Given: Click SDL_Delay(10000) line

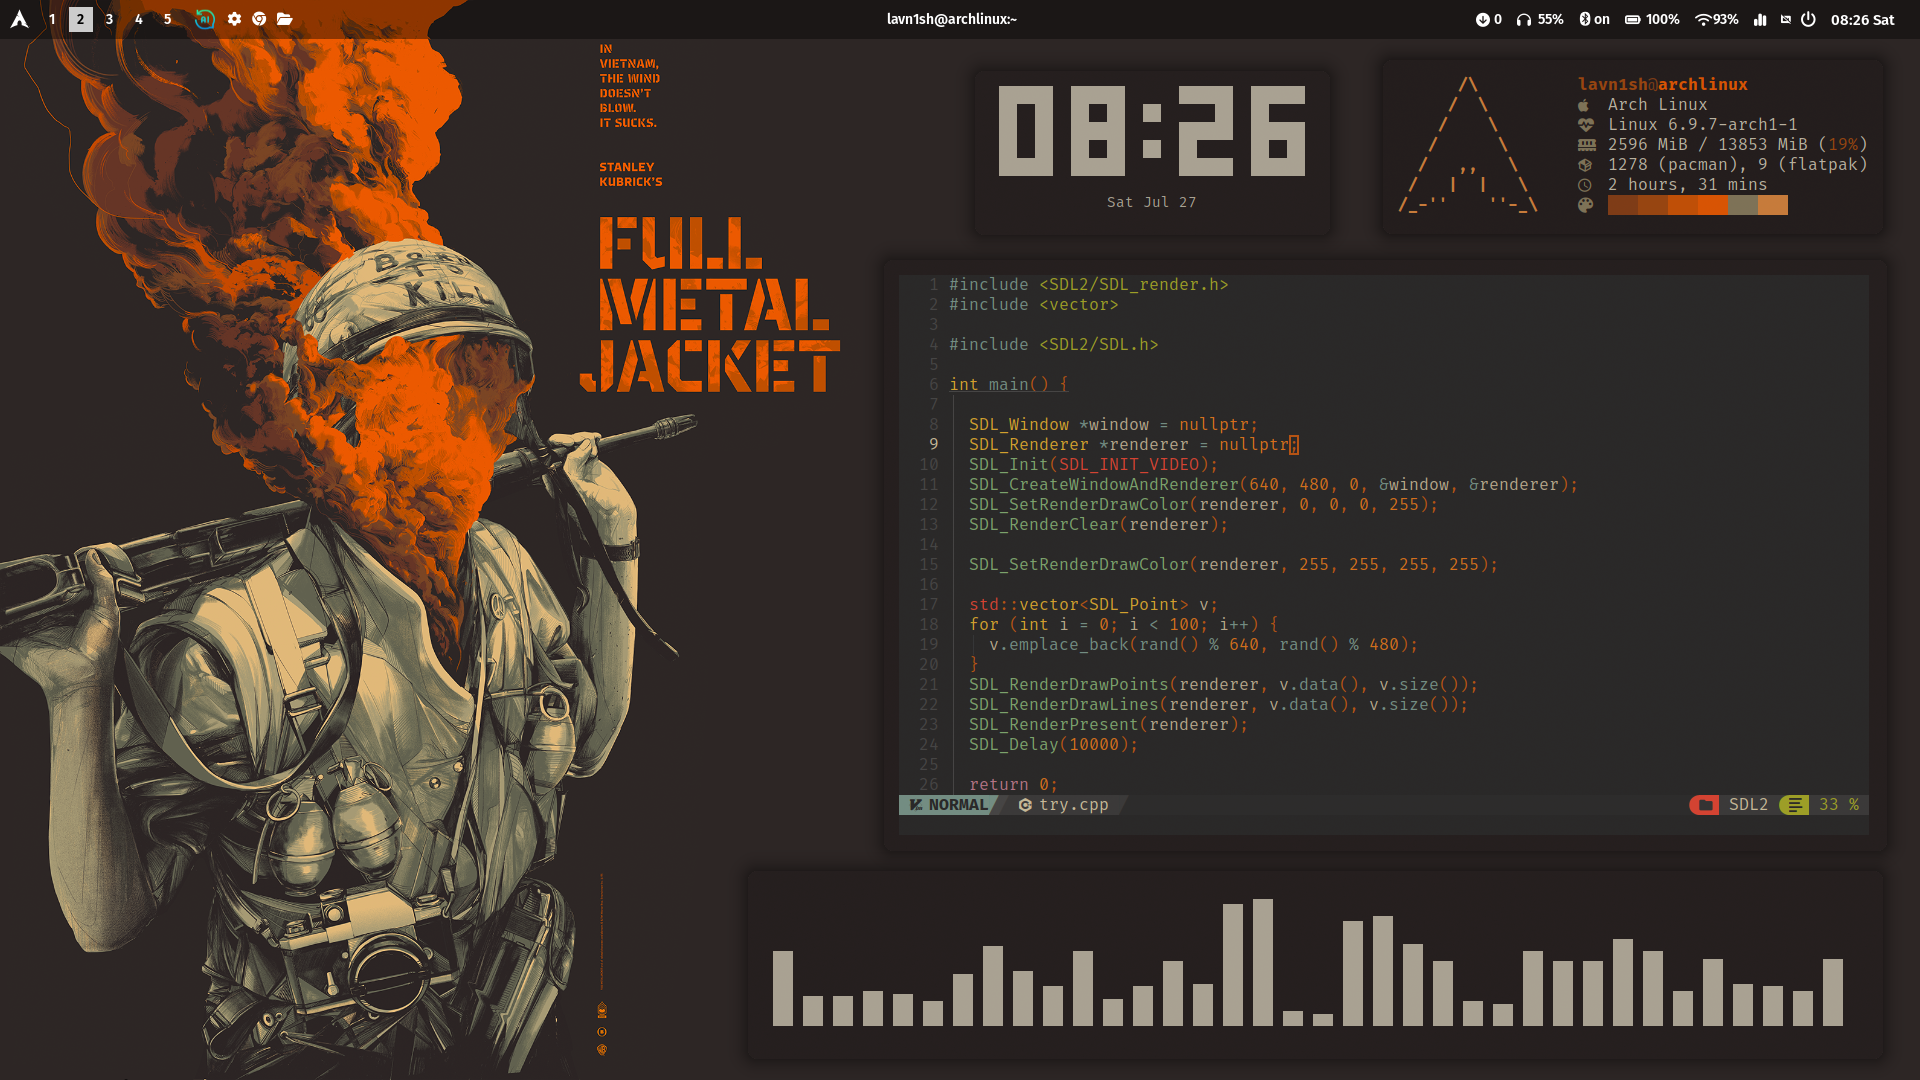Looking at the screenshot, I should 1053,744.
